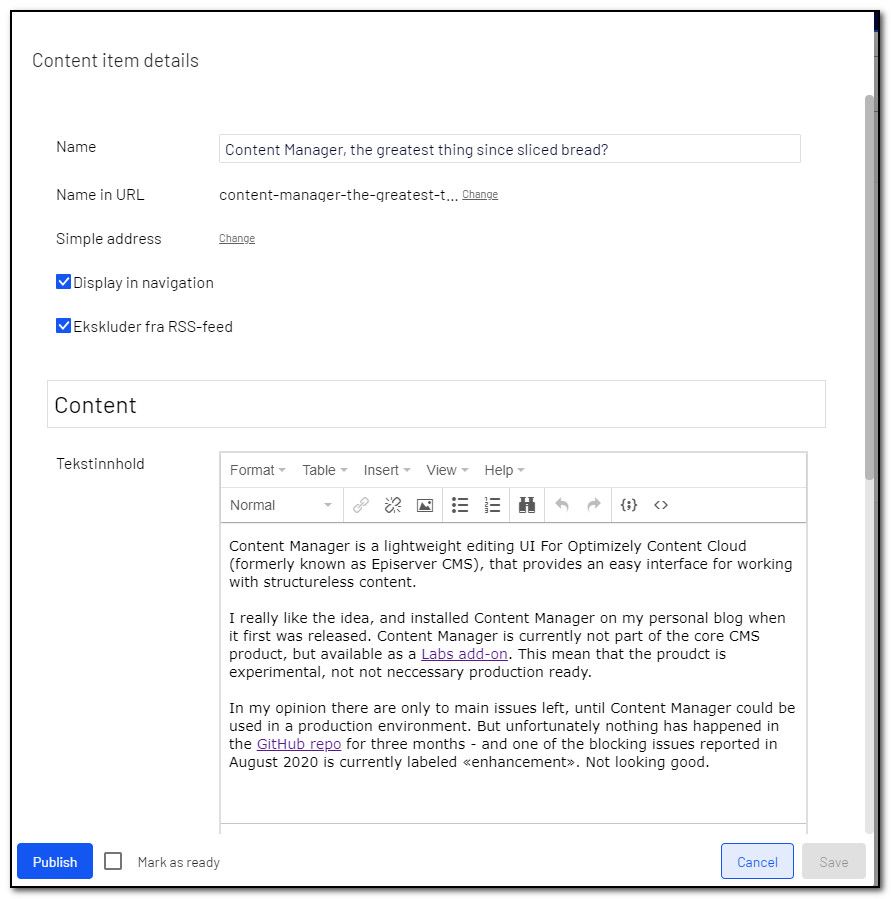Click Change link for Simple address
This screenshot has height=899, width=891.
237,238
